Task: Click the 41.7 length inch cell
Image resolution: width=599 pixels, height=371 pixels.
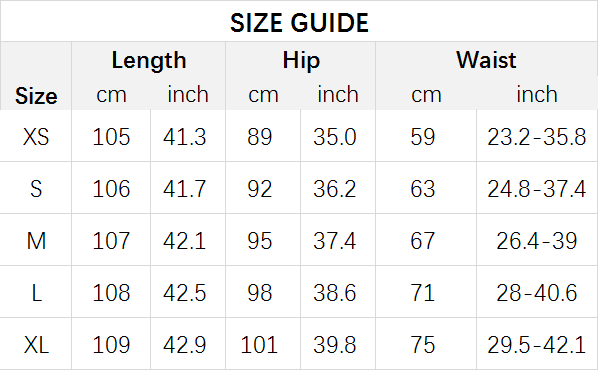Action: click(x=185, y=189)
